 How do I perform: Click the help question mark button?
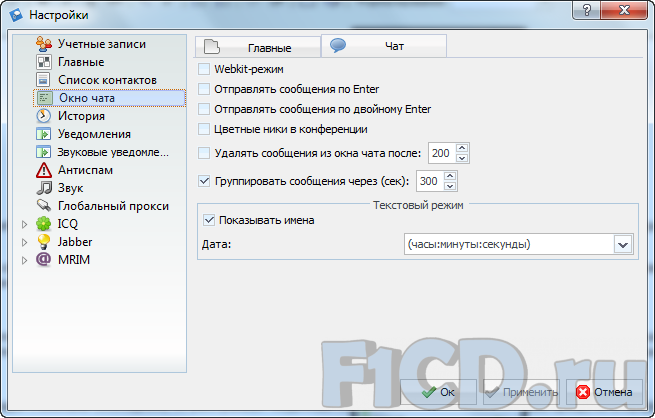[587, 10]
